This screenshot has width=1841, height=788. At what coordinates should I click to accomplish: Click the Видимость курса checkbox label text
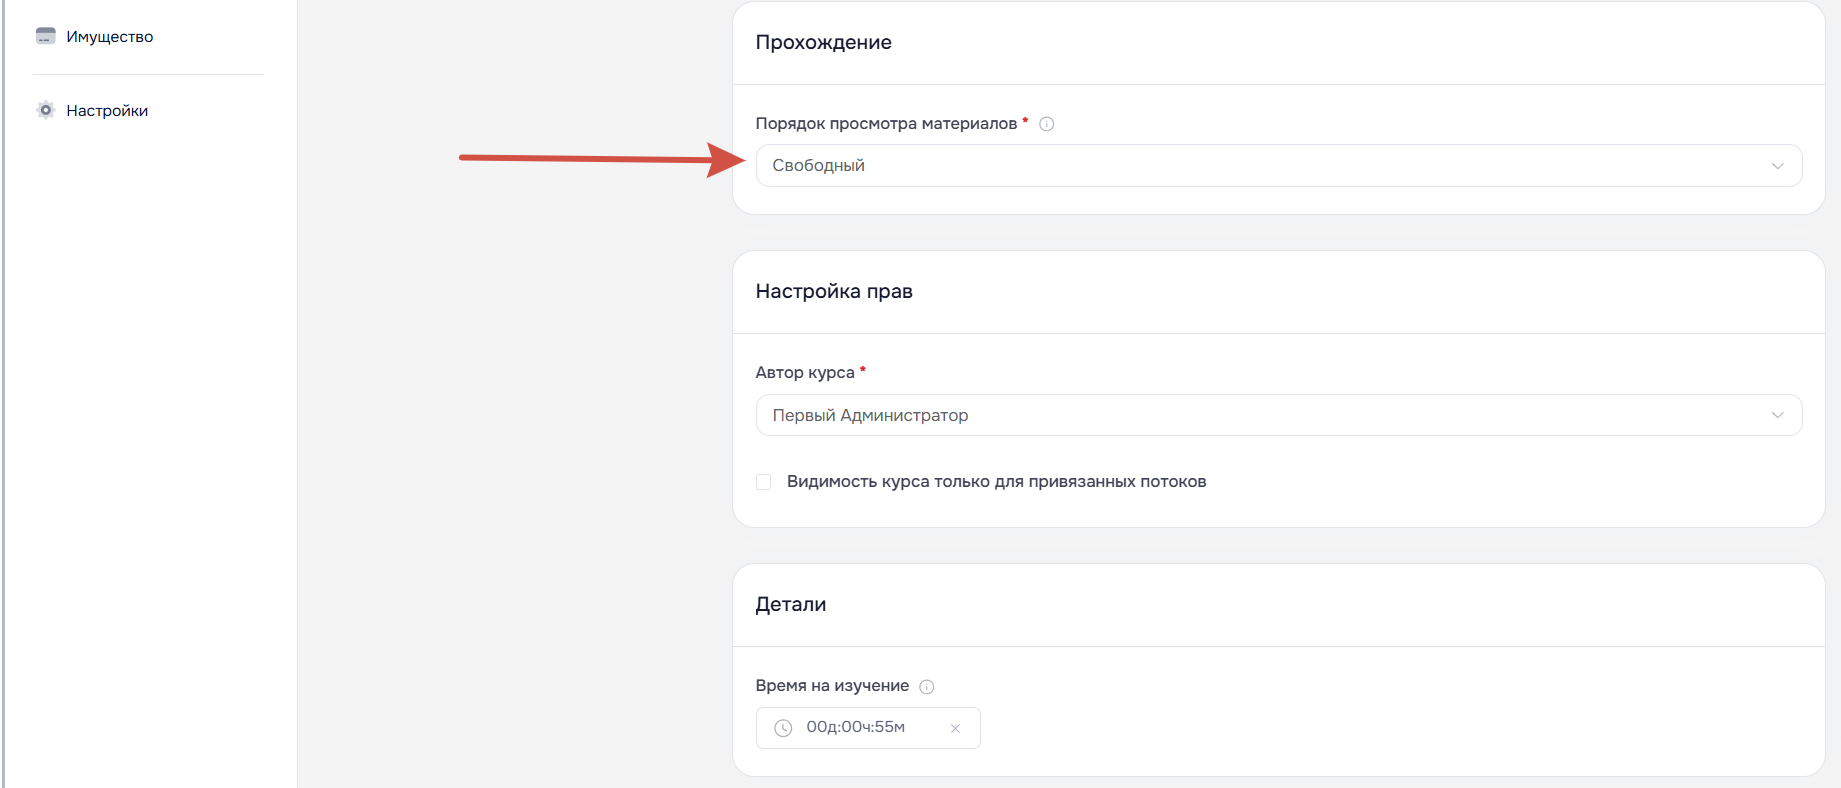point(996,482)
